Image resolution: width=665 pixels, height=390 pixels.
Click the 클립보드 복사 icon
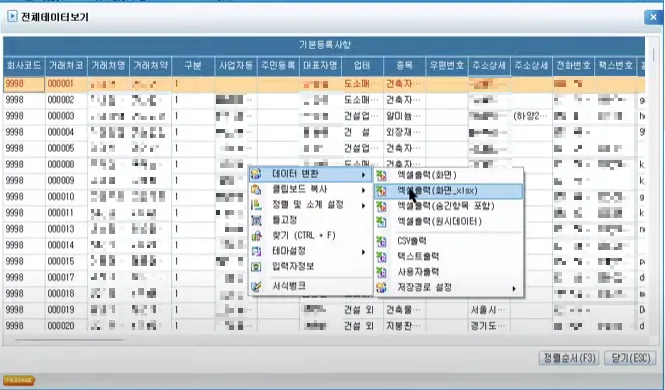[x=256, y=189]
